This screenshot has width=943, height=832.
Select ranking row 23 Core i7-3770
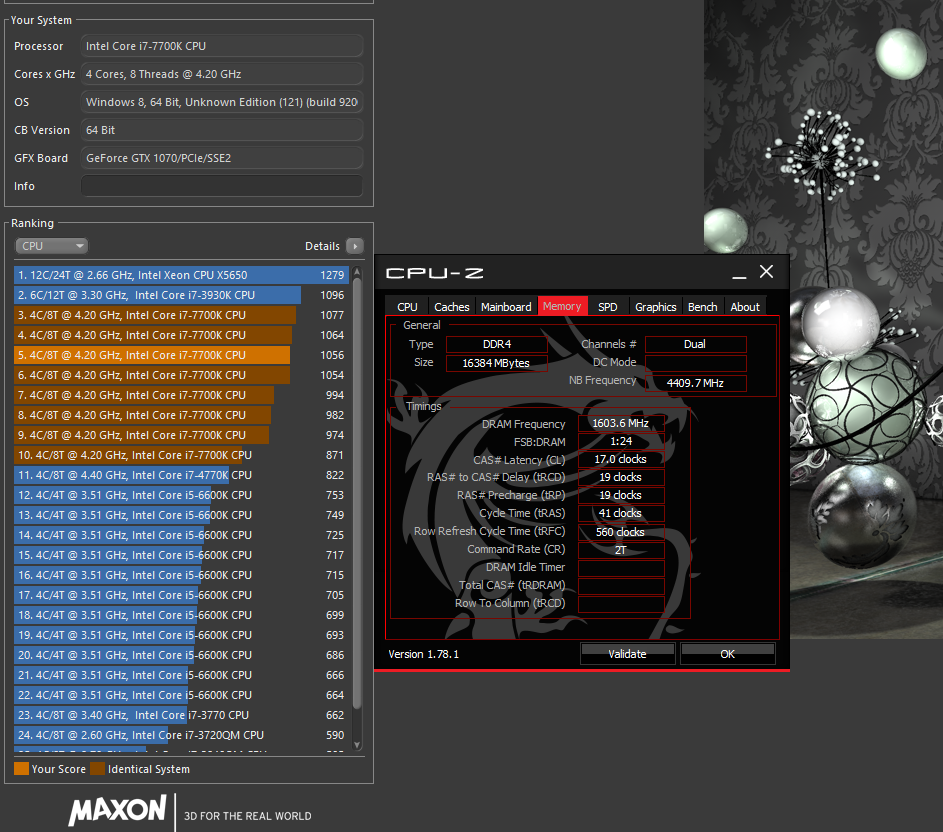click(x=181, y=715)
